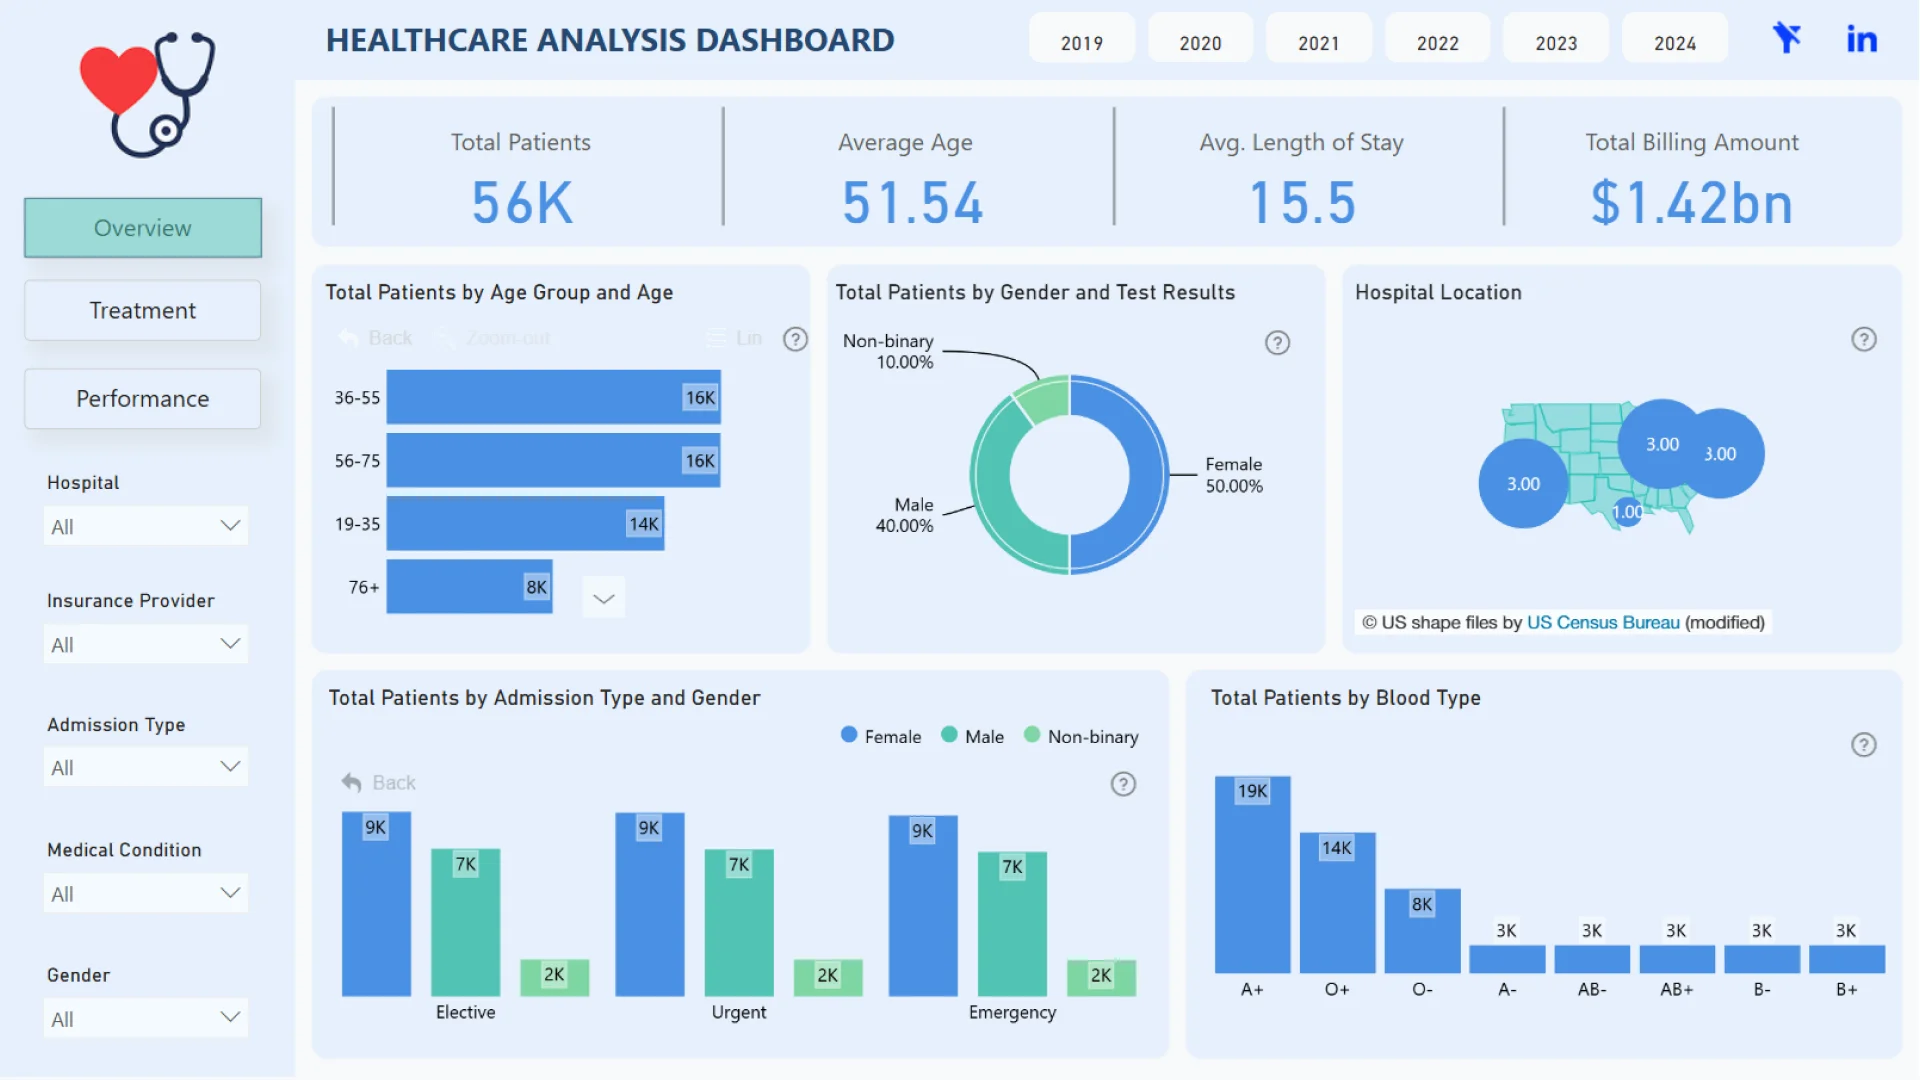Click the LinkedIn icon in the header
1920x1080 pixels.
1861,39
